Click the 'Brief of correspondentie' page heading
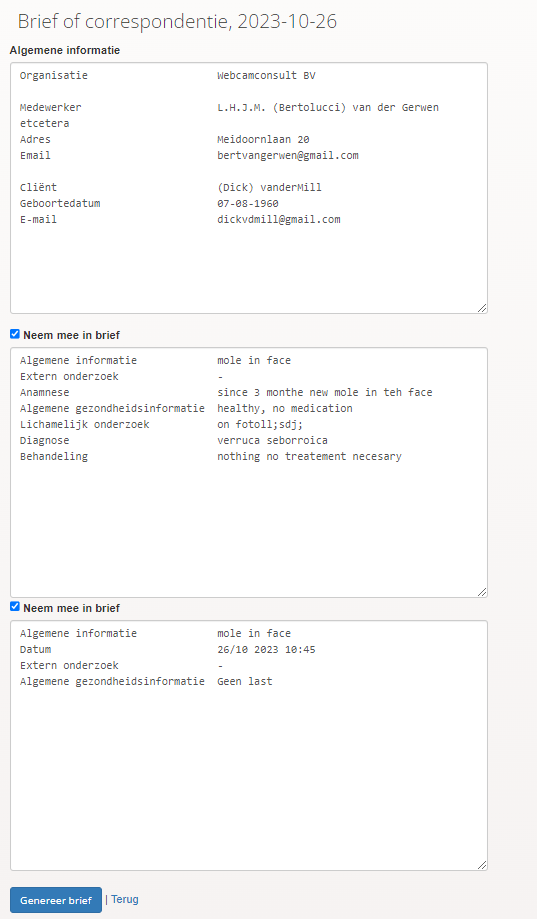Image resolution: width=537 pixels, height=919 pixels. pyautogui.click(x=177, y=21)
